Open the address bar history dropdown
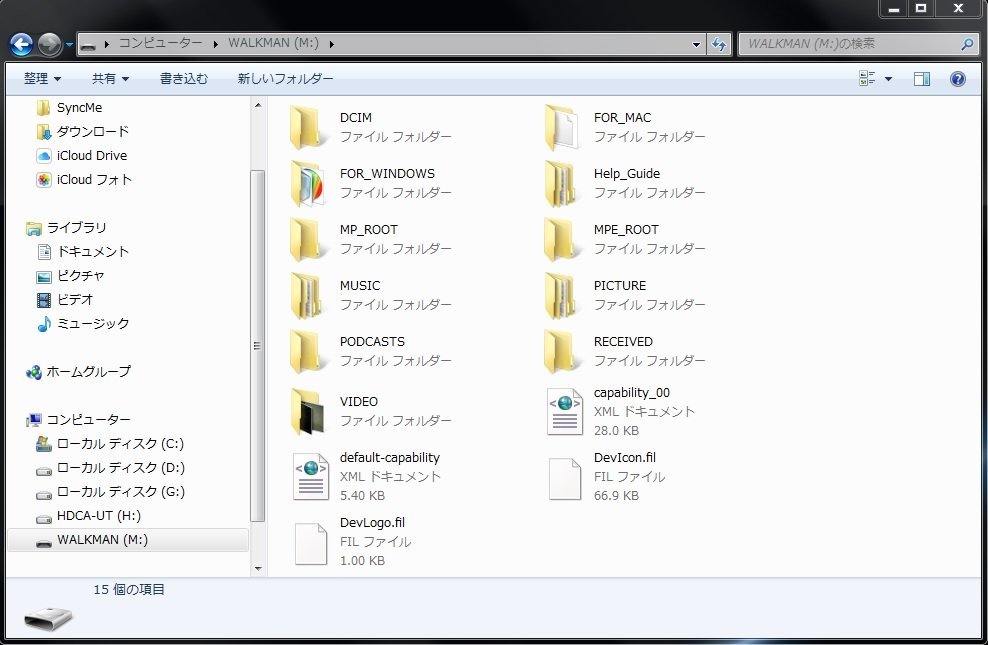 tap(697, 45)
